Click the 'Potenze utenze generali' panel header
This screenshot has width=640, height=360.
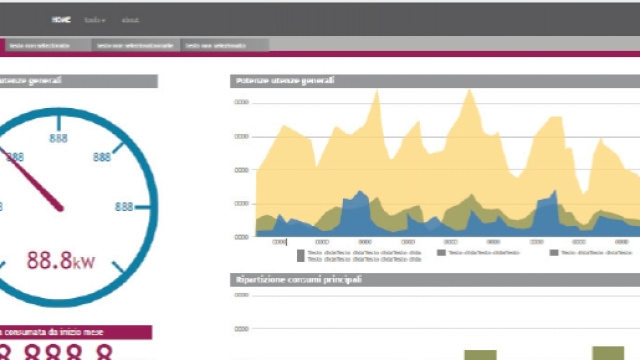click(435, 81)
